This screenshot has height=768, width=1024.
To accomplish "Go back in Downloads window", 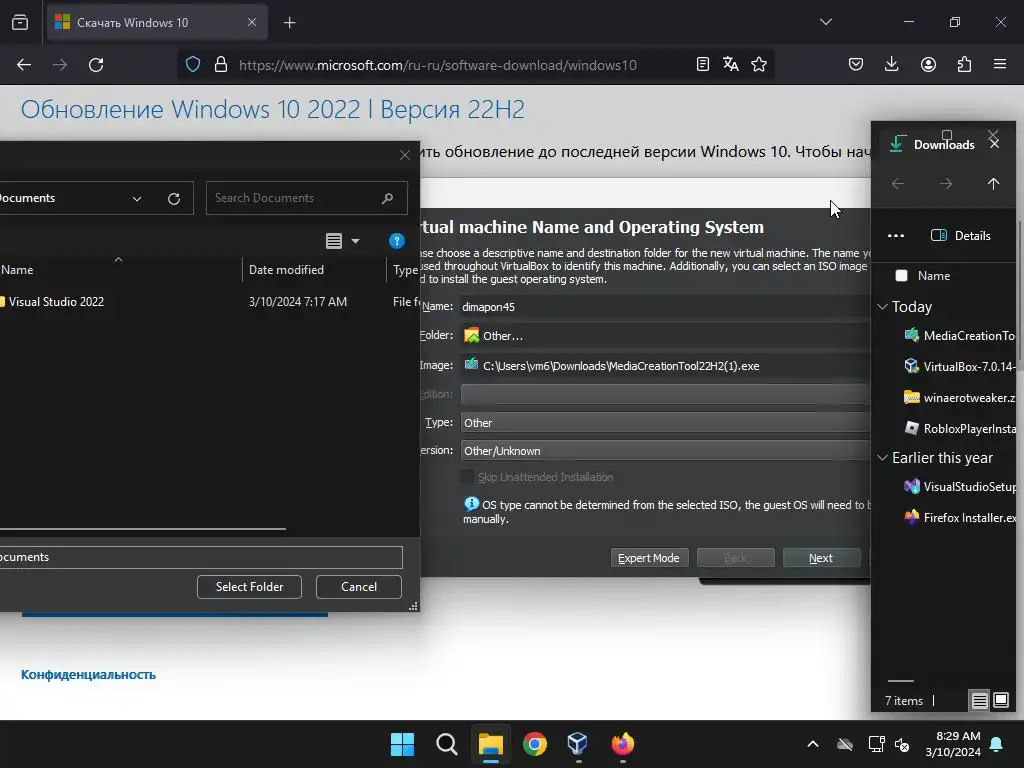I will click(898, 184).
